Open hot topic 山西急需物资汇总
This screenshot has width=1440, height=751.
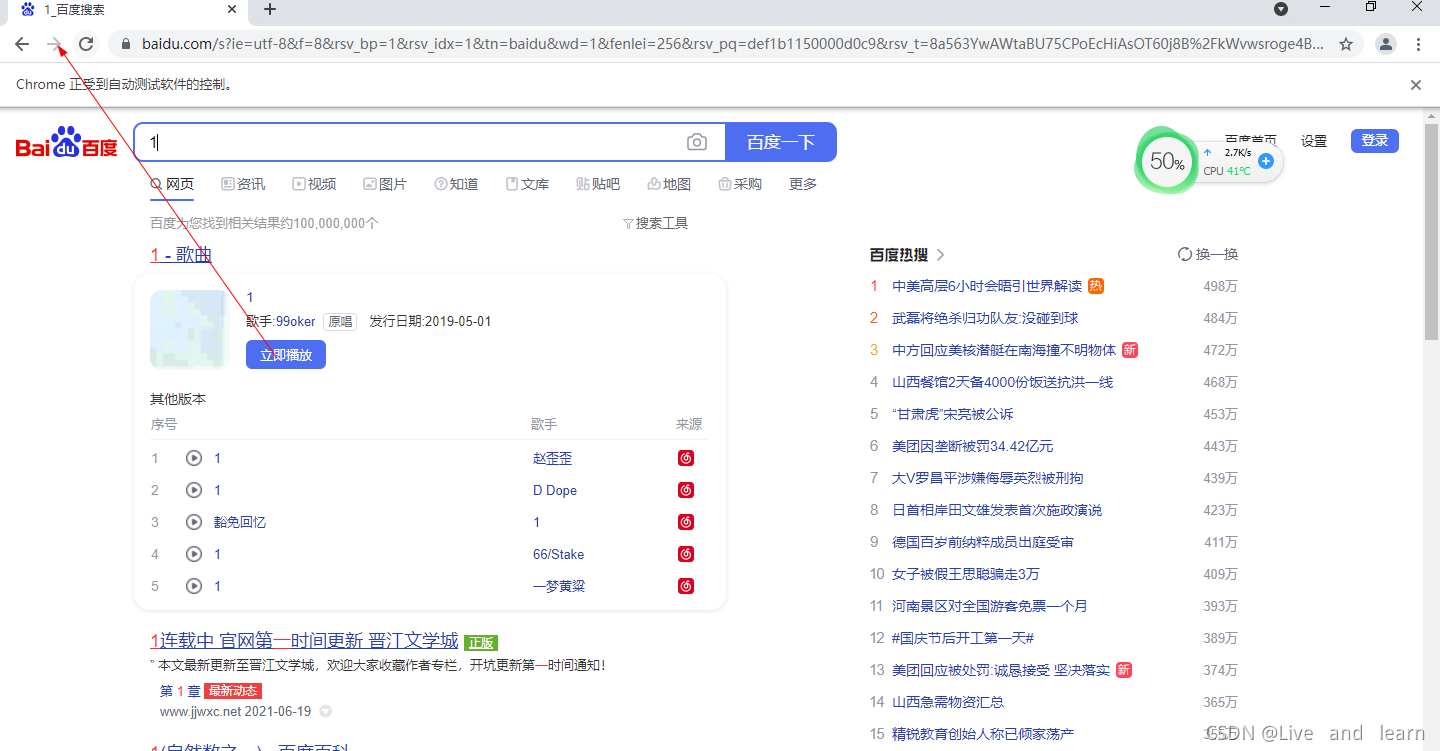point(948,702)
